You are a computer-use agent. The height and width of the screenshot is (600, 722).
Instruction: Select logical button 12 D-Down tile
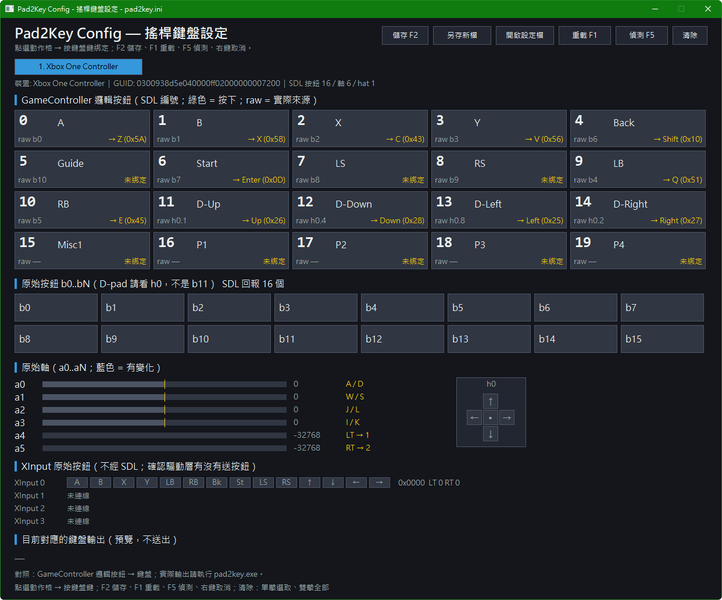[x=360, y=210]
